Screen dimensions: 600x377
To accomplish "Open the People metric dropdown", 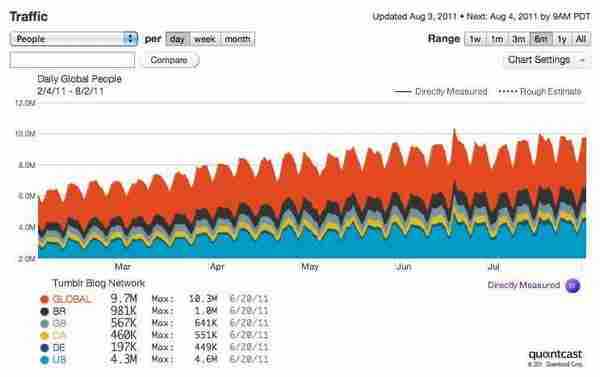I will (73, 39).
